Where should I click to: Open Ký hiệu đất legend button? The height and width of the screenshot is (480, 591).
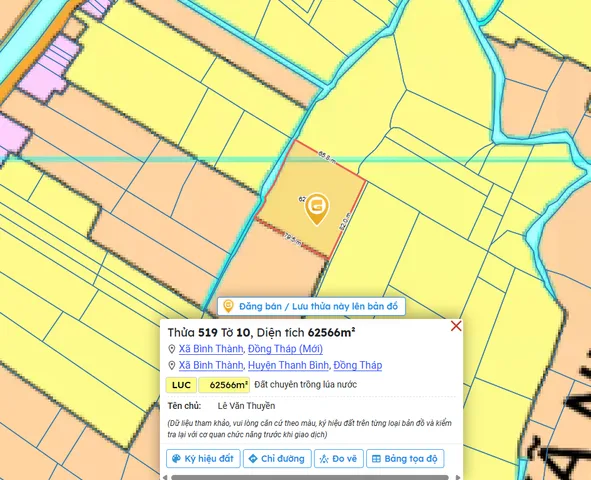coord(203,459)
